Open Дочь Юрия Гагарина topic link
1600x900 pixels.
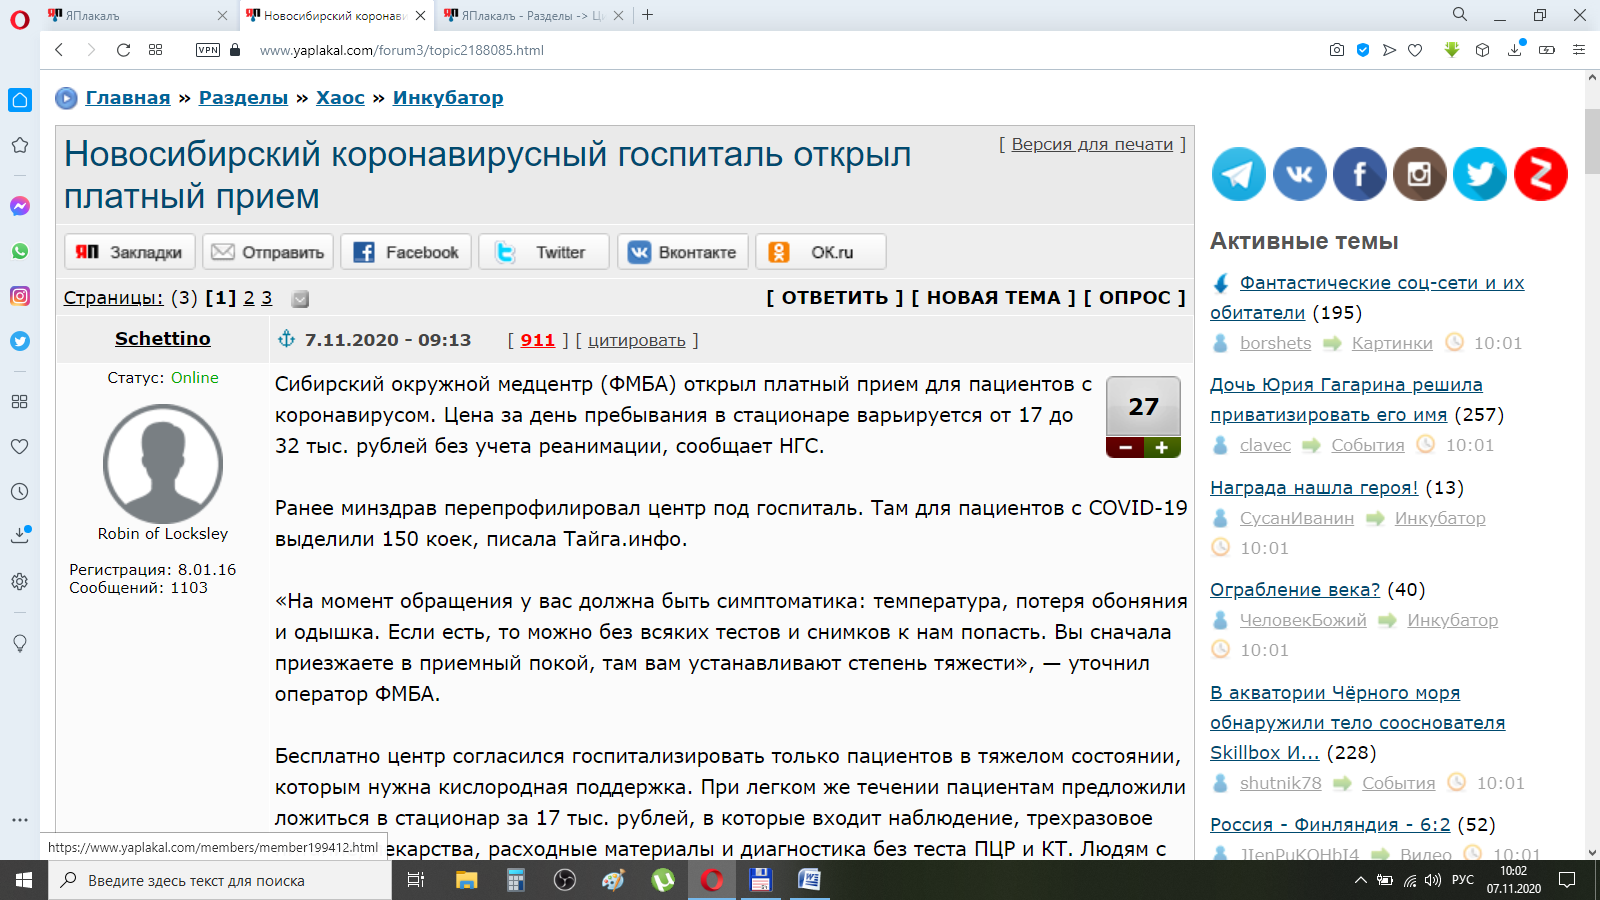1346,400
